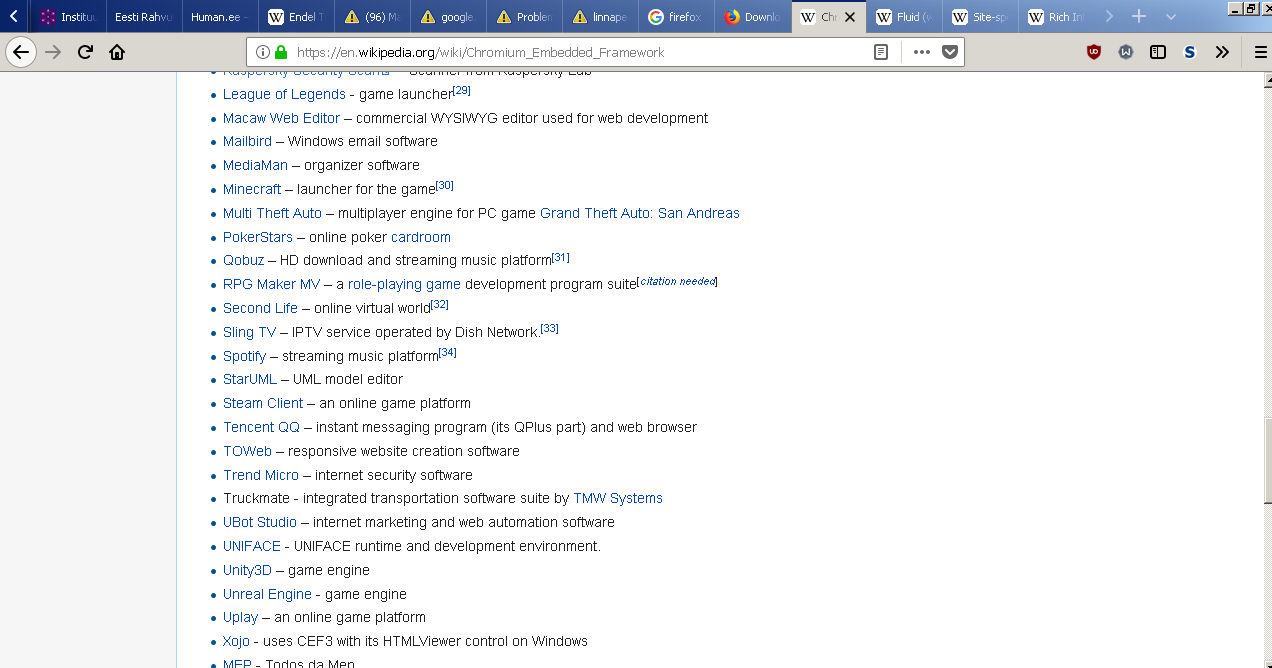
Task: Open the Macaw Web Editor link
Action: point(281,118)
